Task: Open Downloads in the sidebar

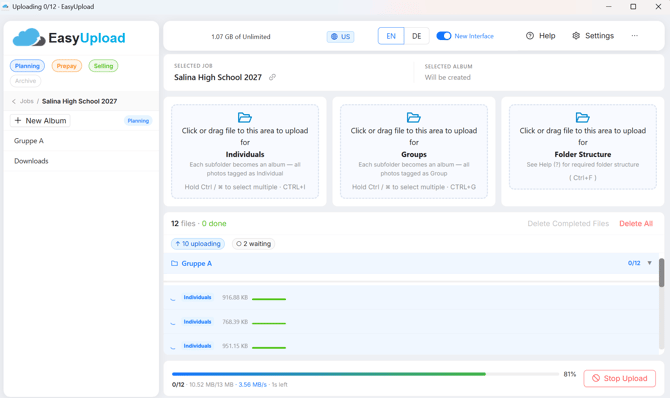Action: [81, 161]
